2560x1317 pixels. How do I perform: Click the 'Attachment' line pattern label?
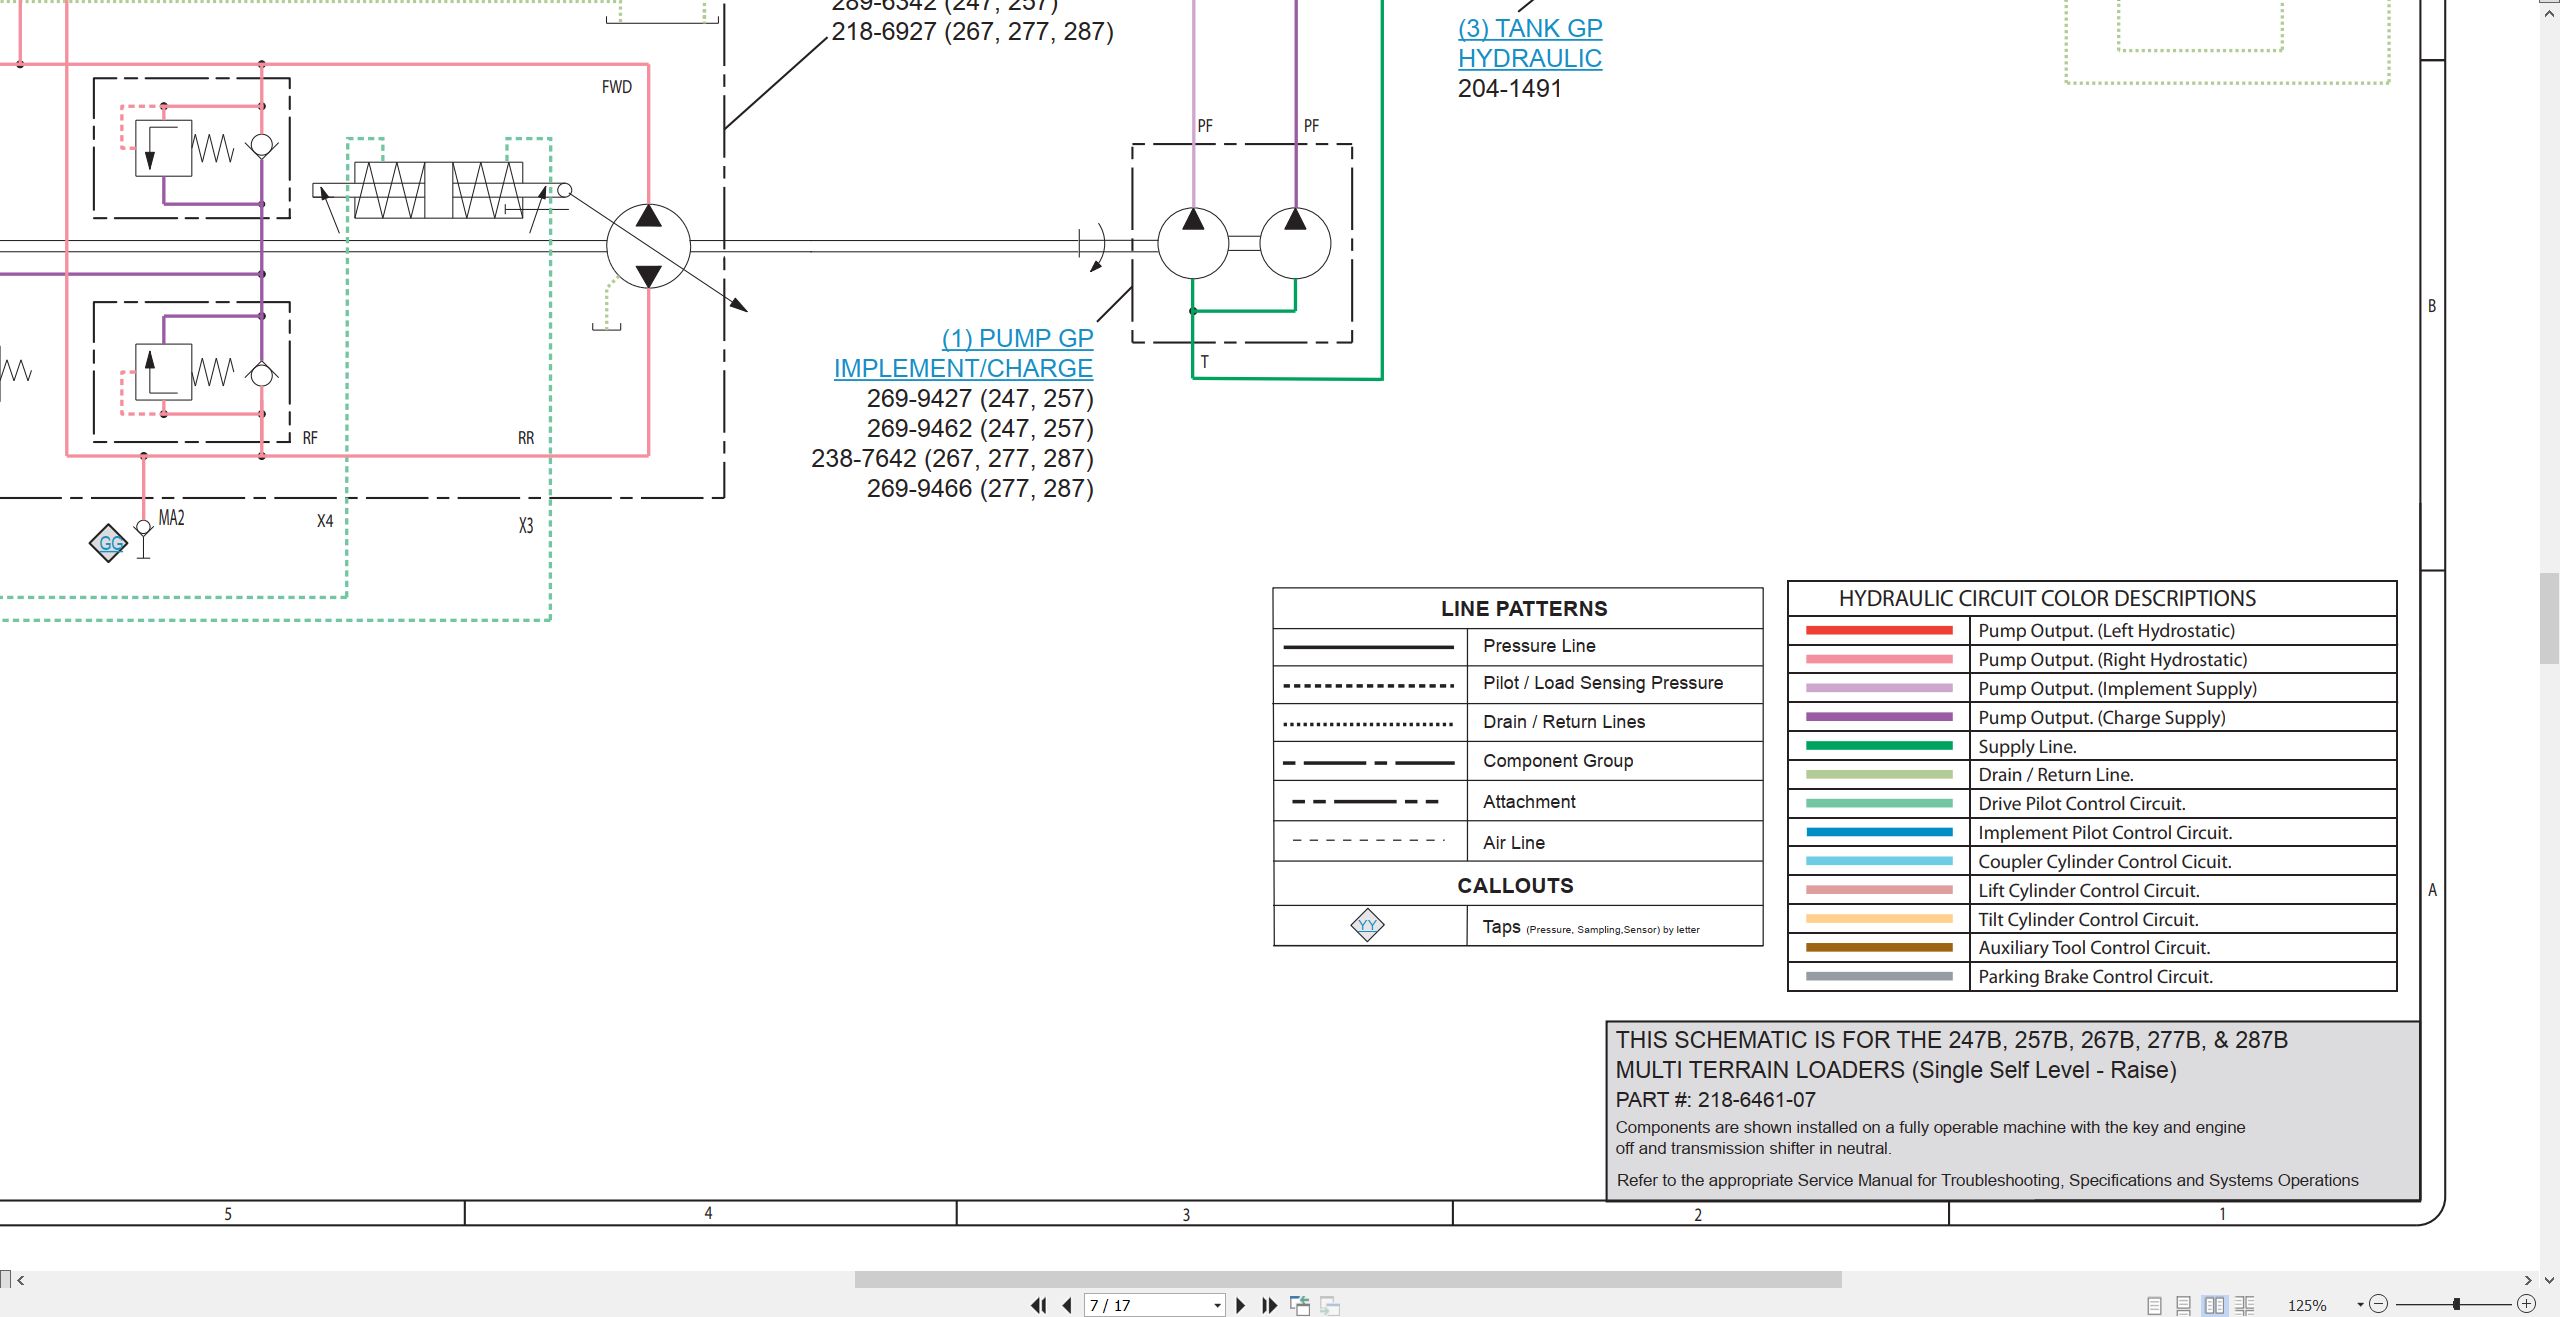pos(1529,802)
